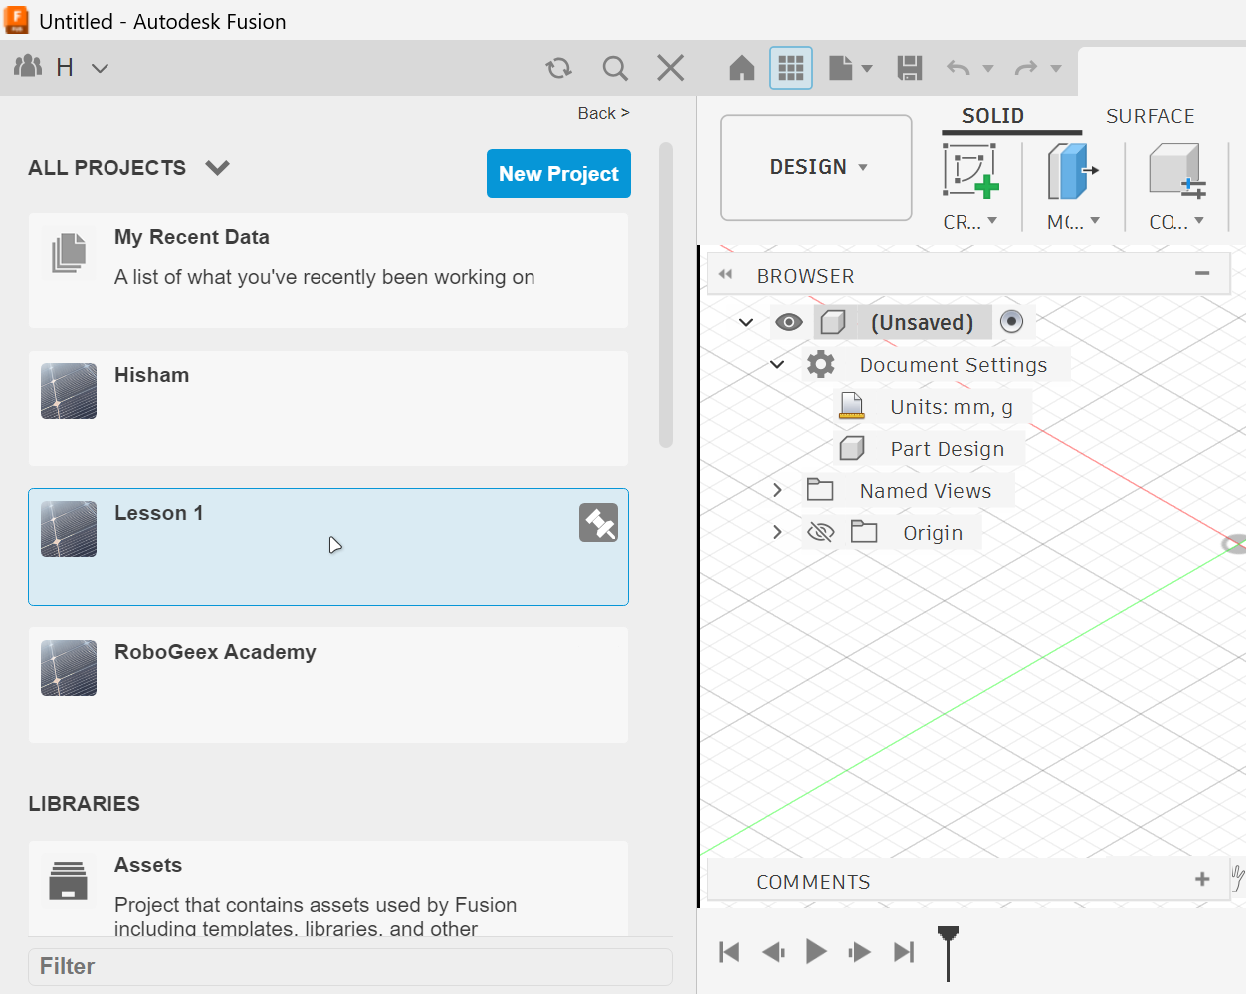Open the Hisham project
Screen dimensions: 1246x994
pos(328,408)
